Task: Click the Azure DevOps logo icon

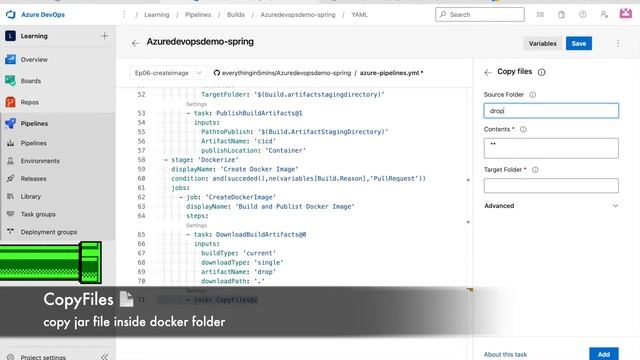Action: tap(11, 15)
